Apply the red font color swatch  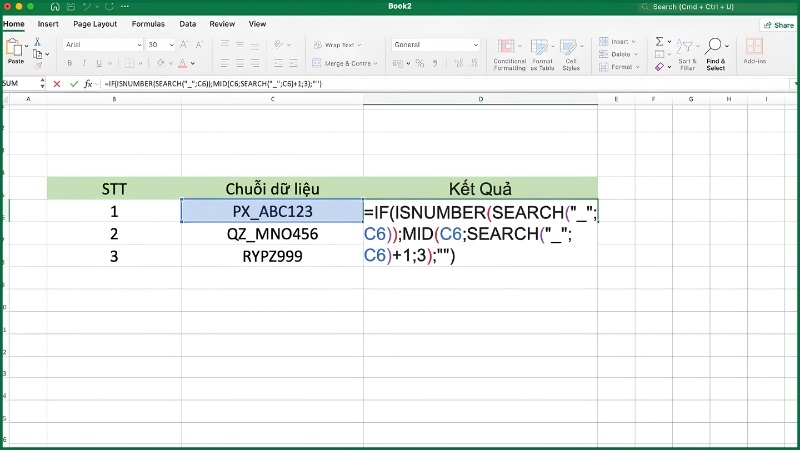[182, 63]
